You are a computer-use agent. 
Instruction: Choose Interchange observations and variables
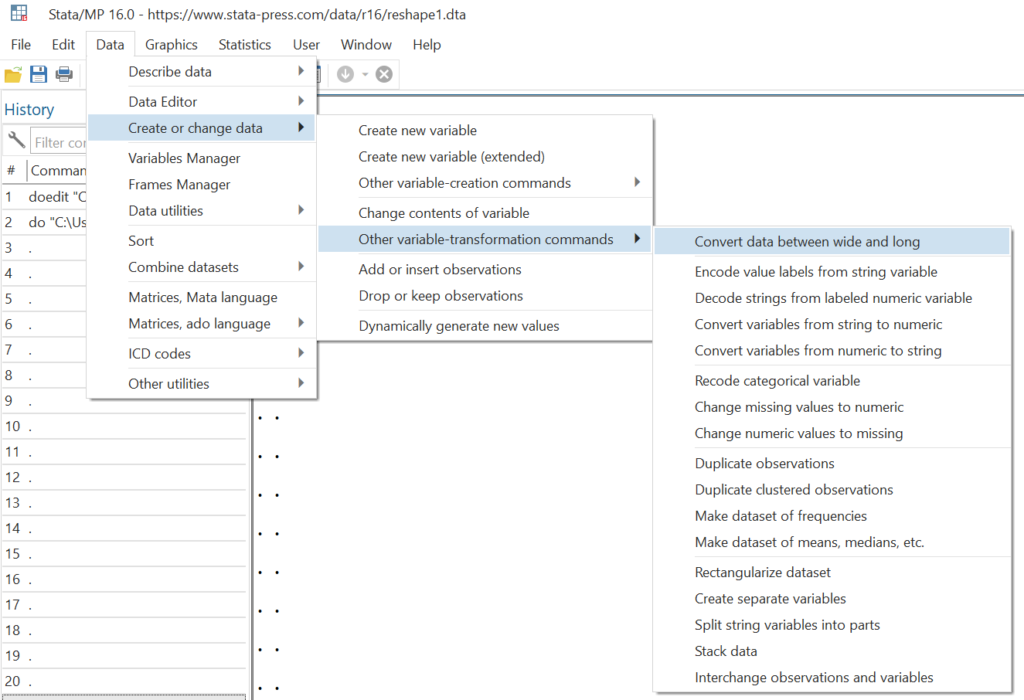coord(832,678)
